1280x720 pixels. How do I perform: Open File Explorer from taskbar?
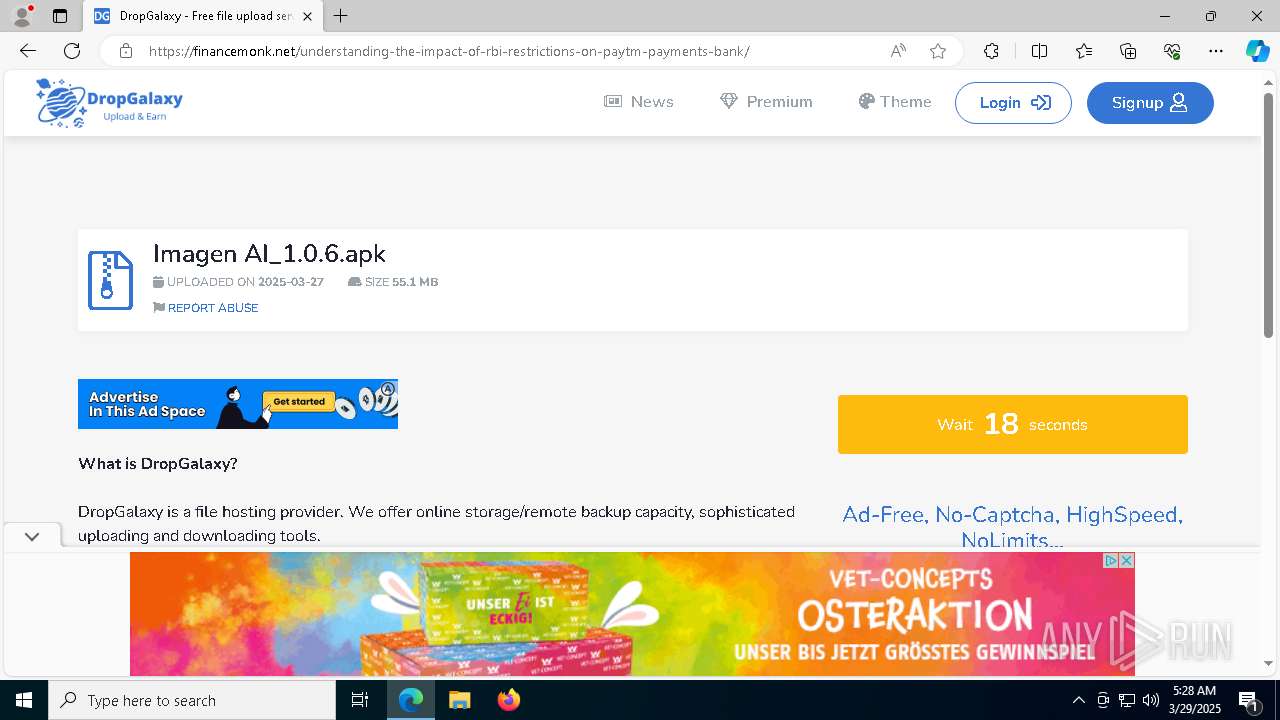tap(459, 700)
